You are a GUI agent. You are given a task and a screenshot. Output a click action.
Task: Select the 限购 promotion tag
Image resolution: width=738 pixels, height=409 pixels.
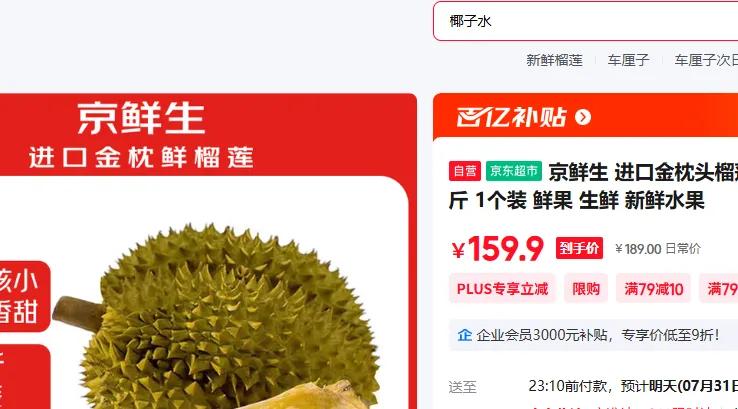[x=586, y=289]
